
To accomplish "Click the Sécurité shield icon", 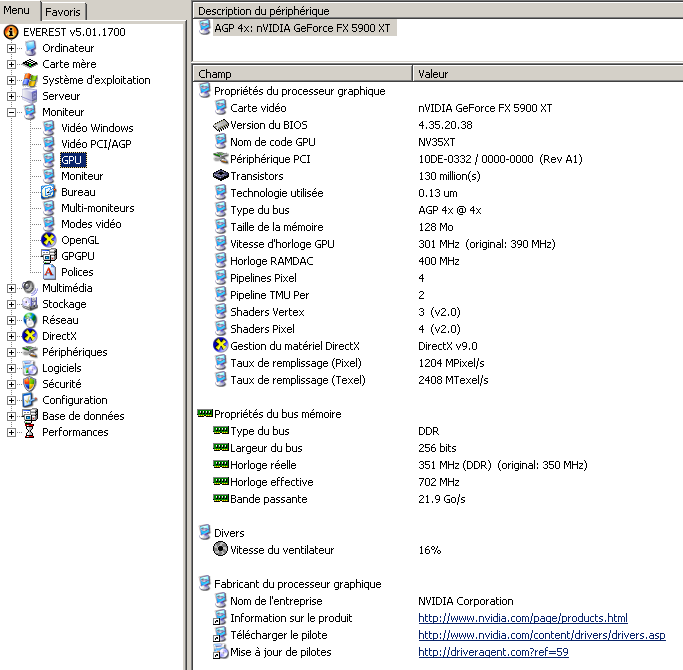I will pos(30,384).
